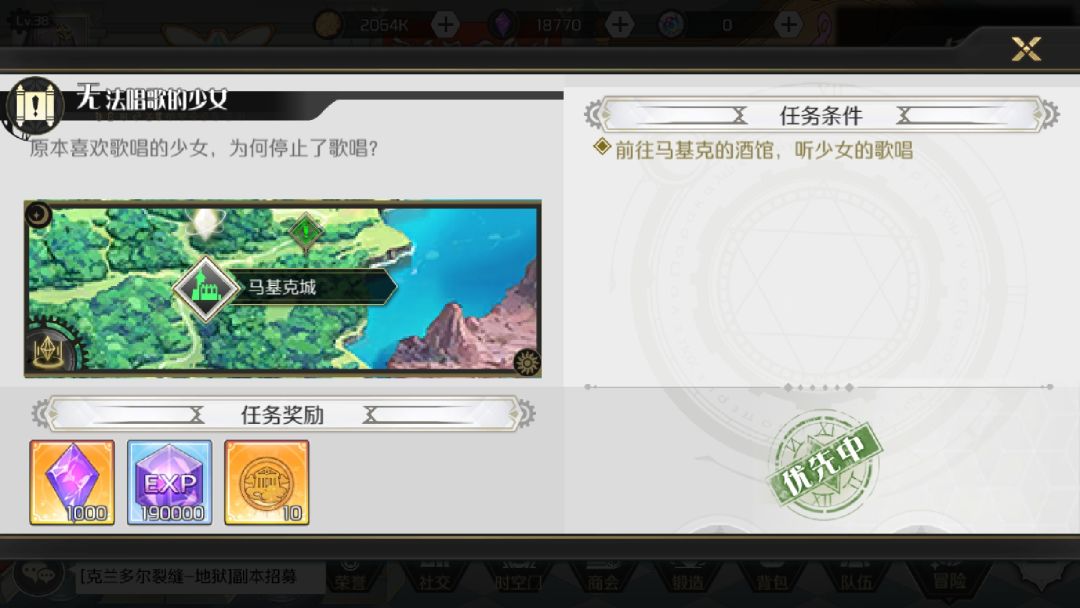Screen dimensions: 1080x608
Task: Close the quest detail panel
Action: coord(1026,49)
